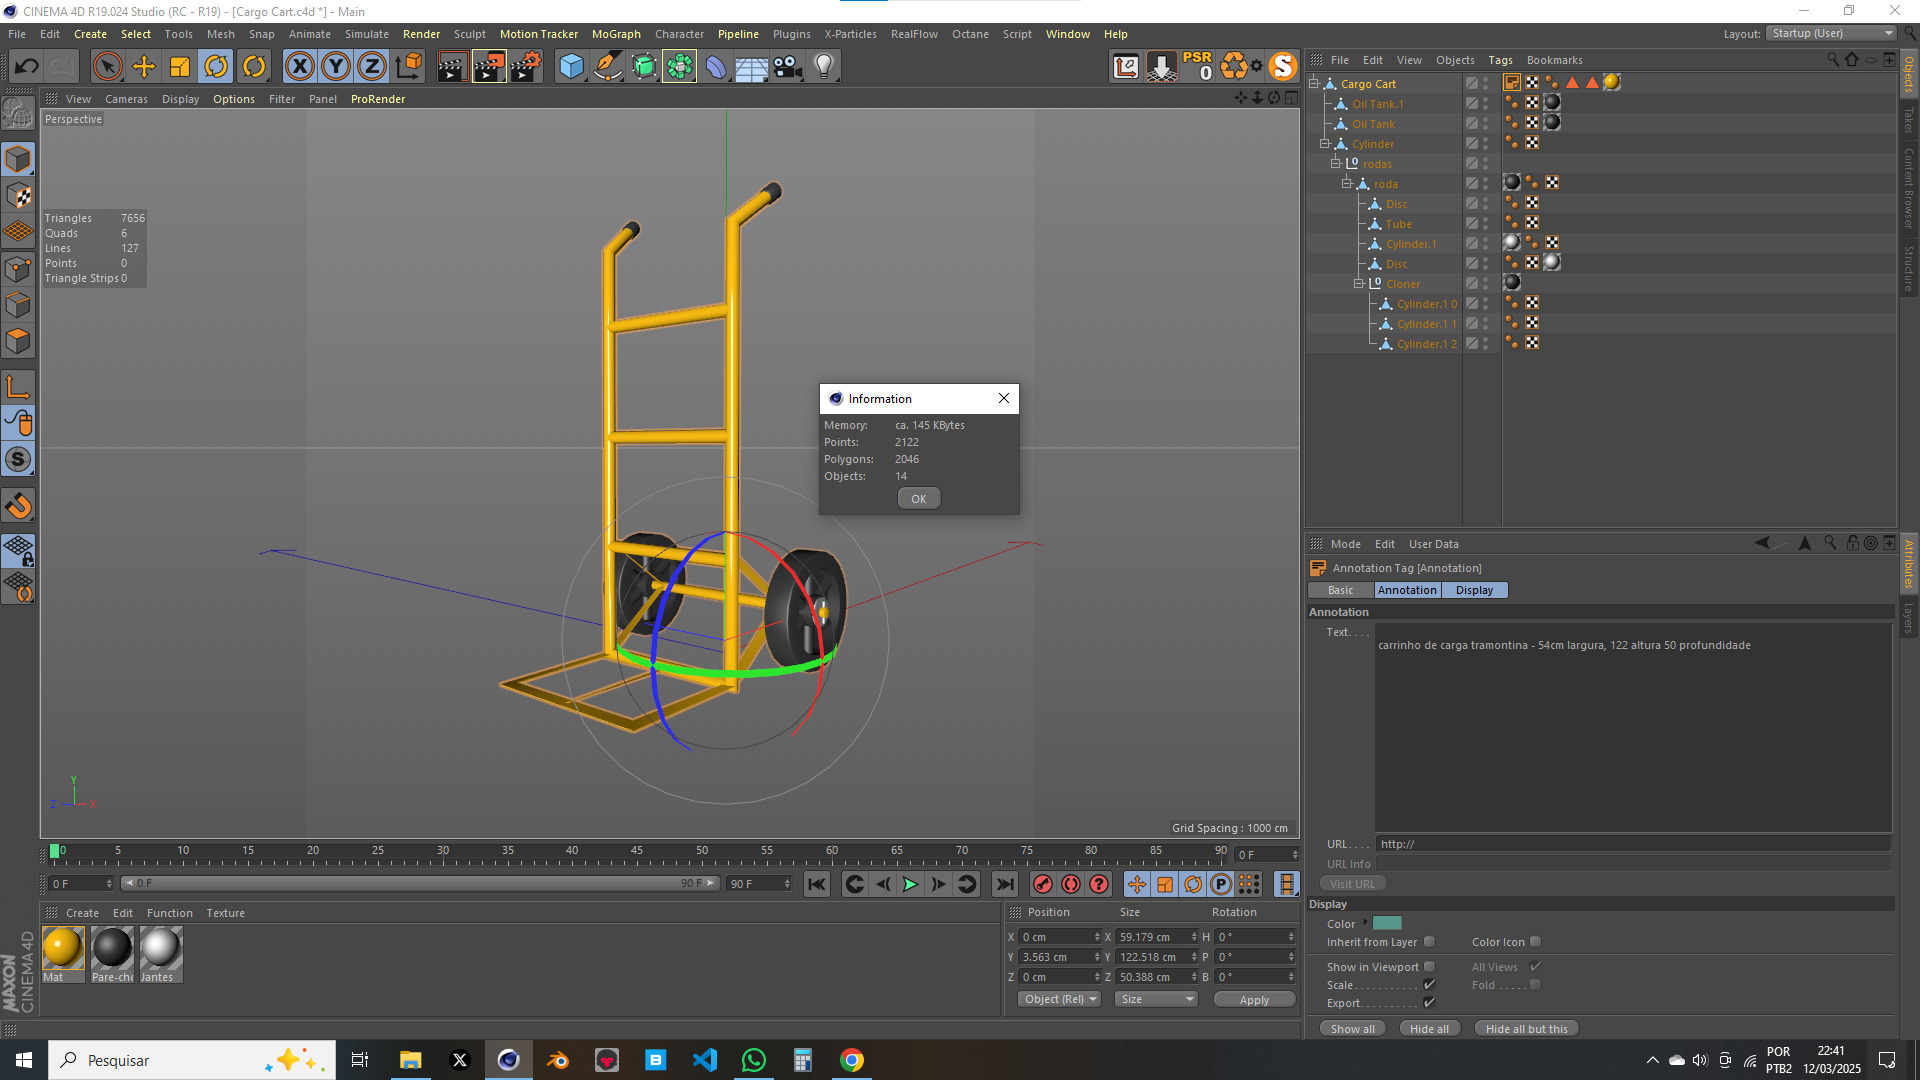1920x1080 pixels.
Task: Toggle Z axis lock
Action: pyautogui.click(x=372, y=67)
